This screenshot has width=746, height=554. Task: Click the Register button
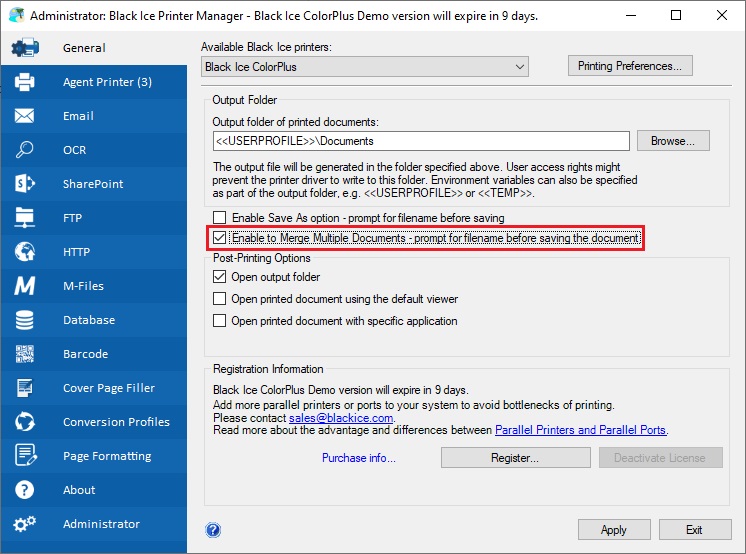[515, 457]
